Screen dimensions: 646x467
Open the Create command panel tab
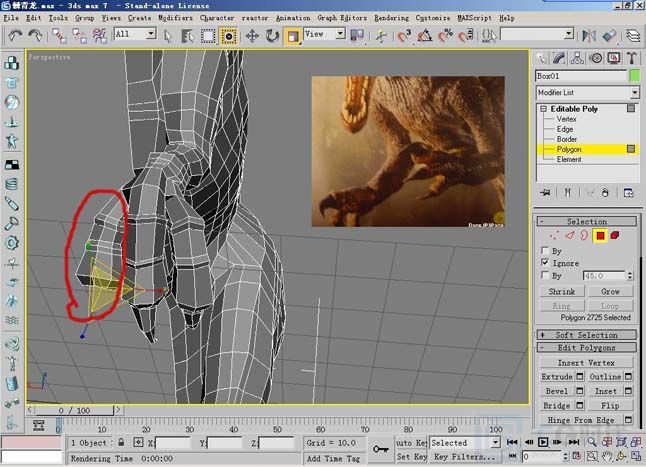tap(541, 58)
